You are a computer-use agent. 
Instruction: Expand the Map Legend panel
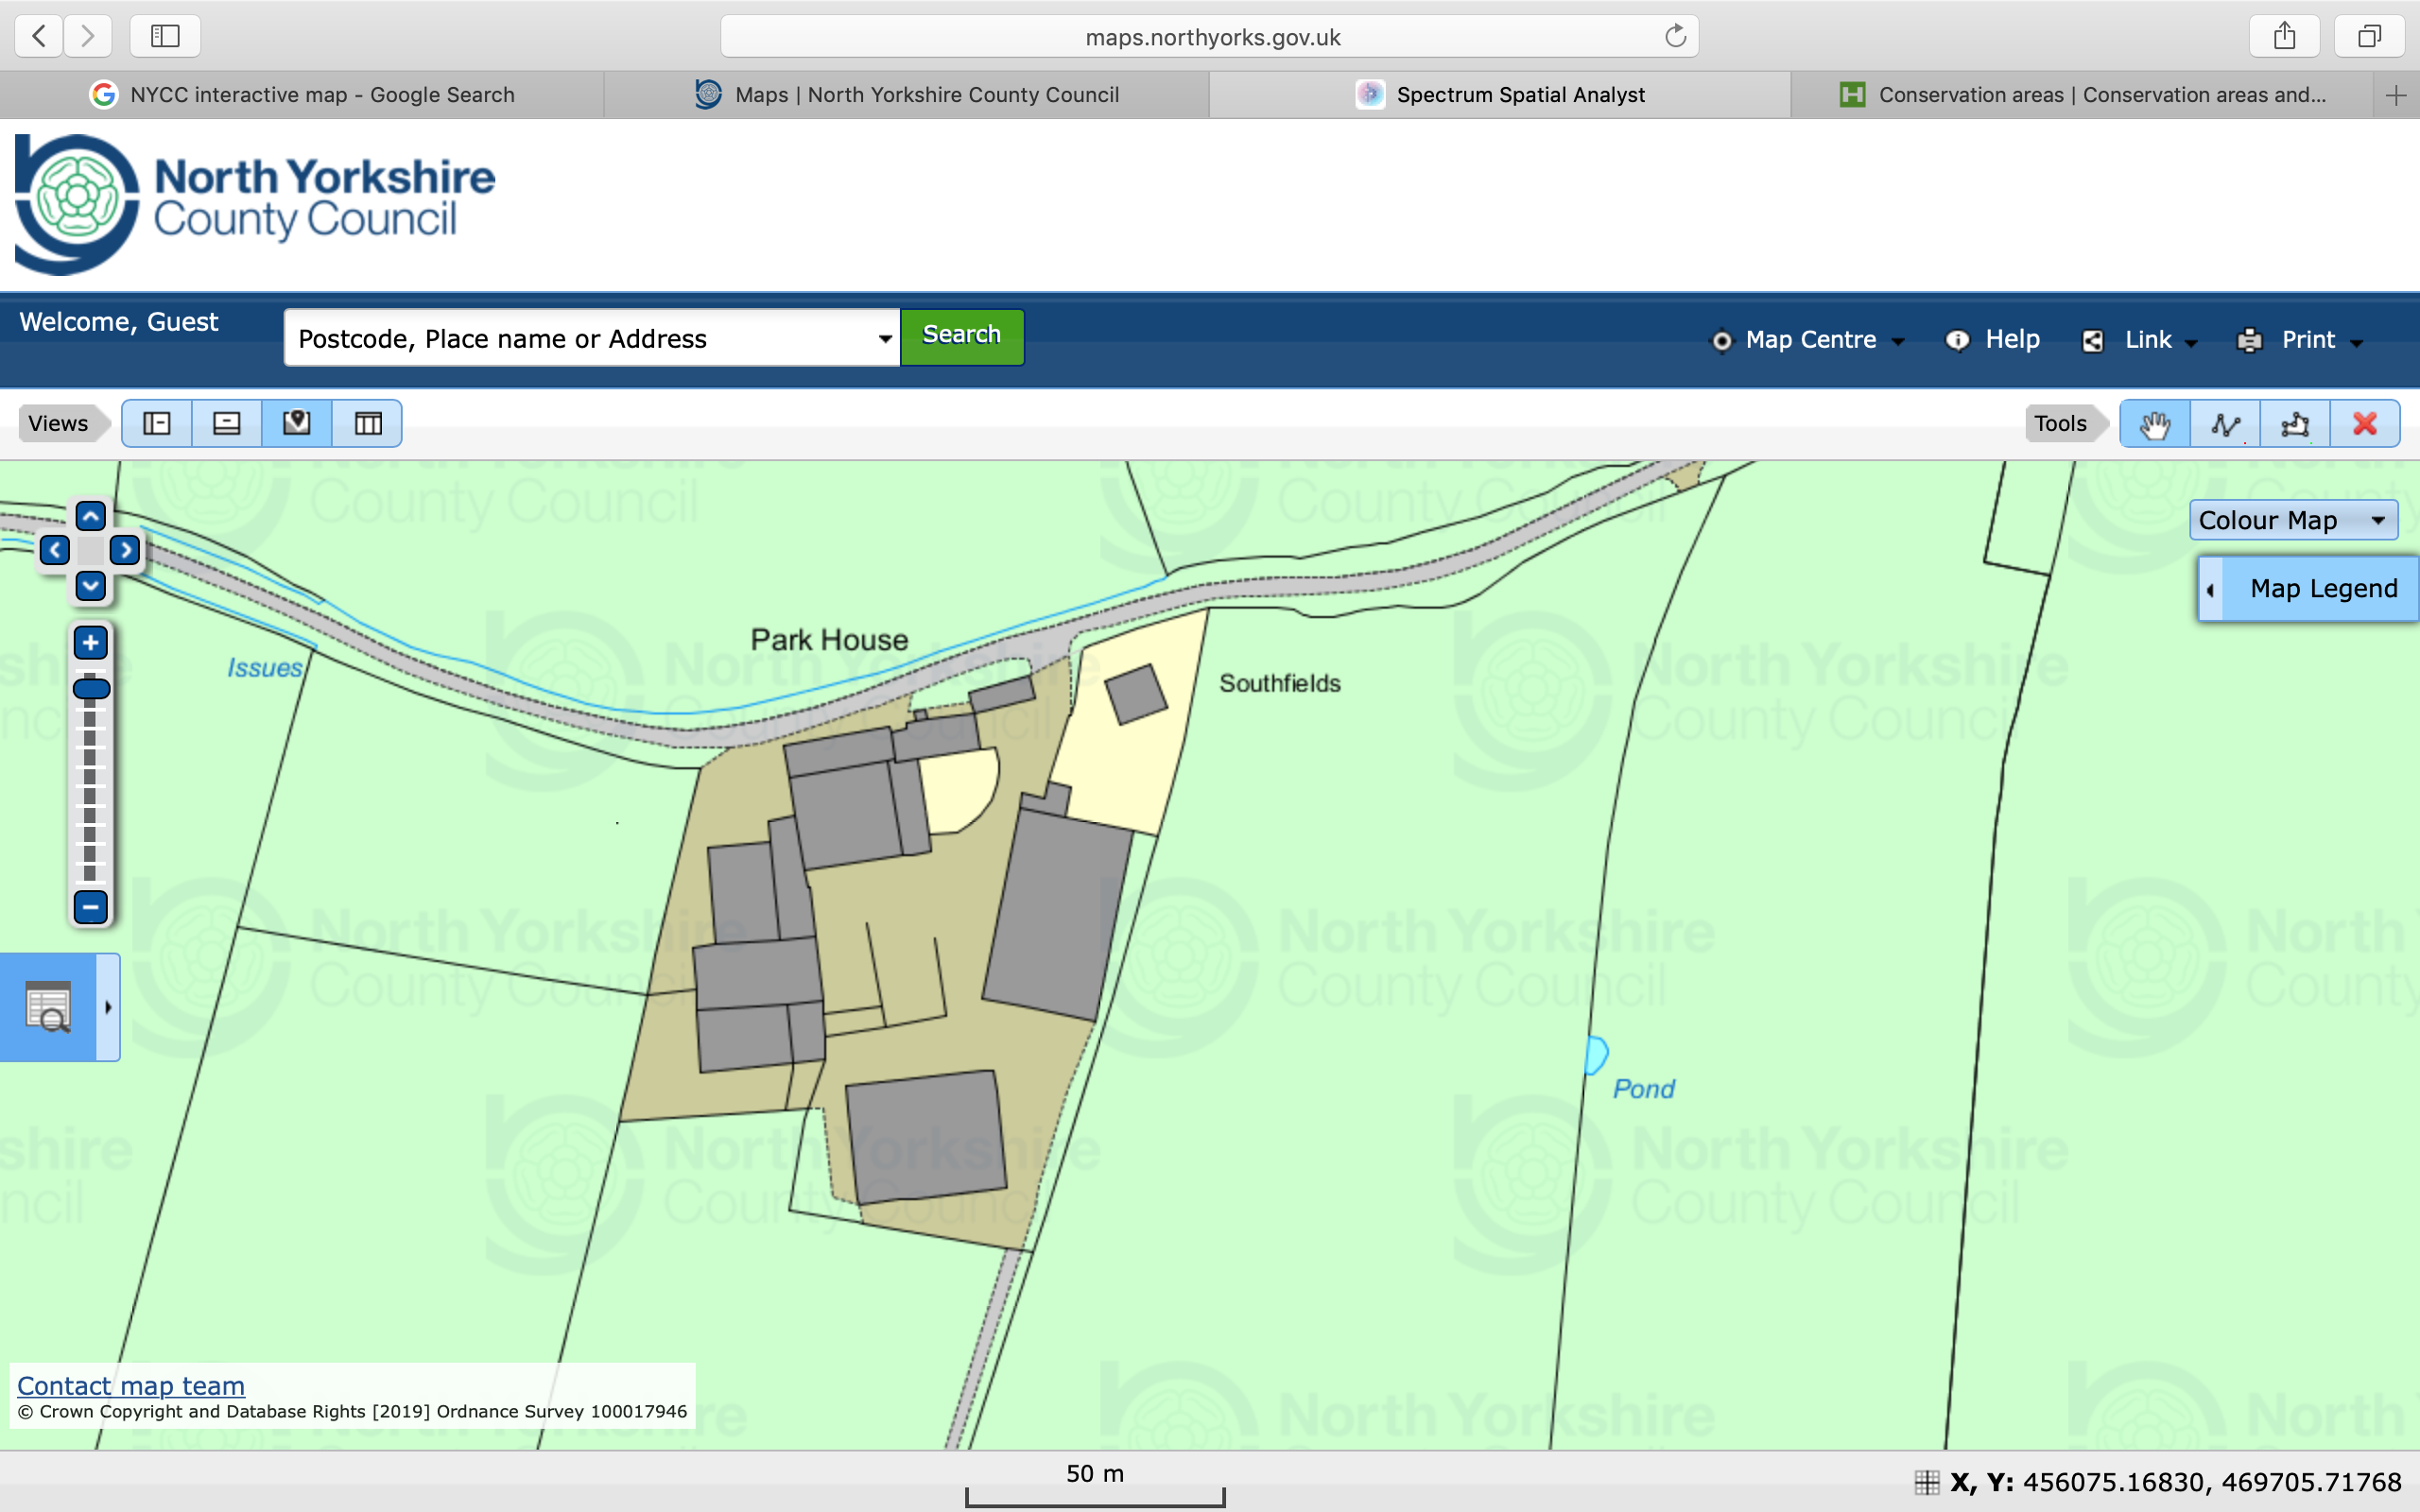point(2310,589)
